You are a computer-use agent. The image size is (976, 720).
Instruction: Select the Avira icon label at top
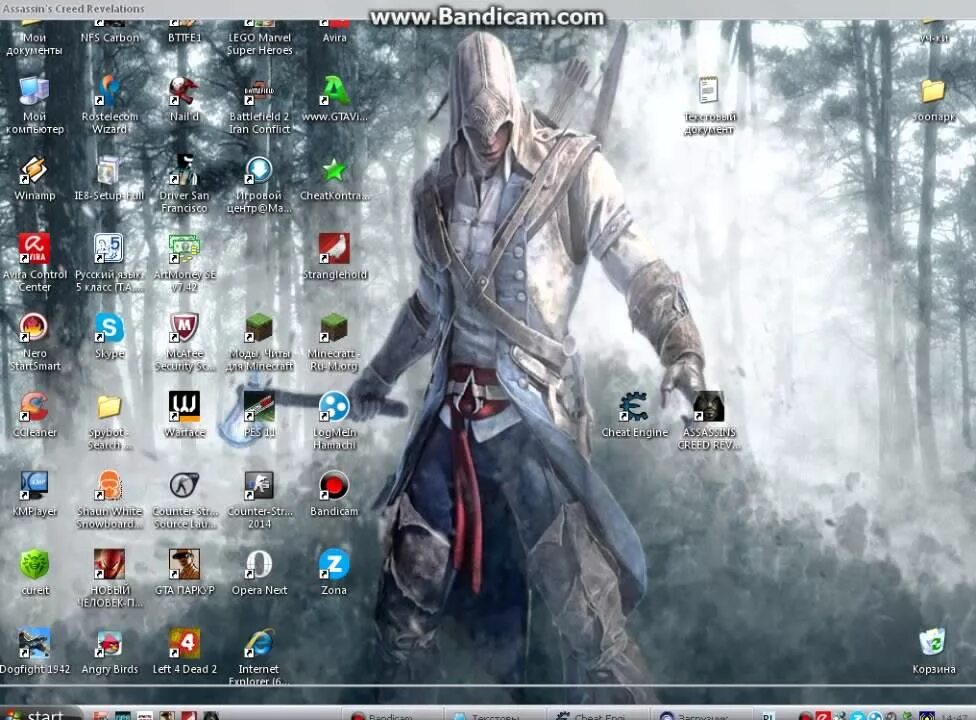334,37
